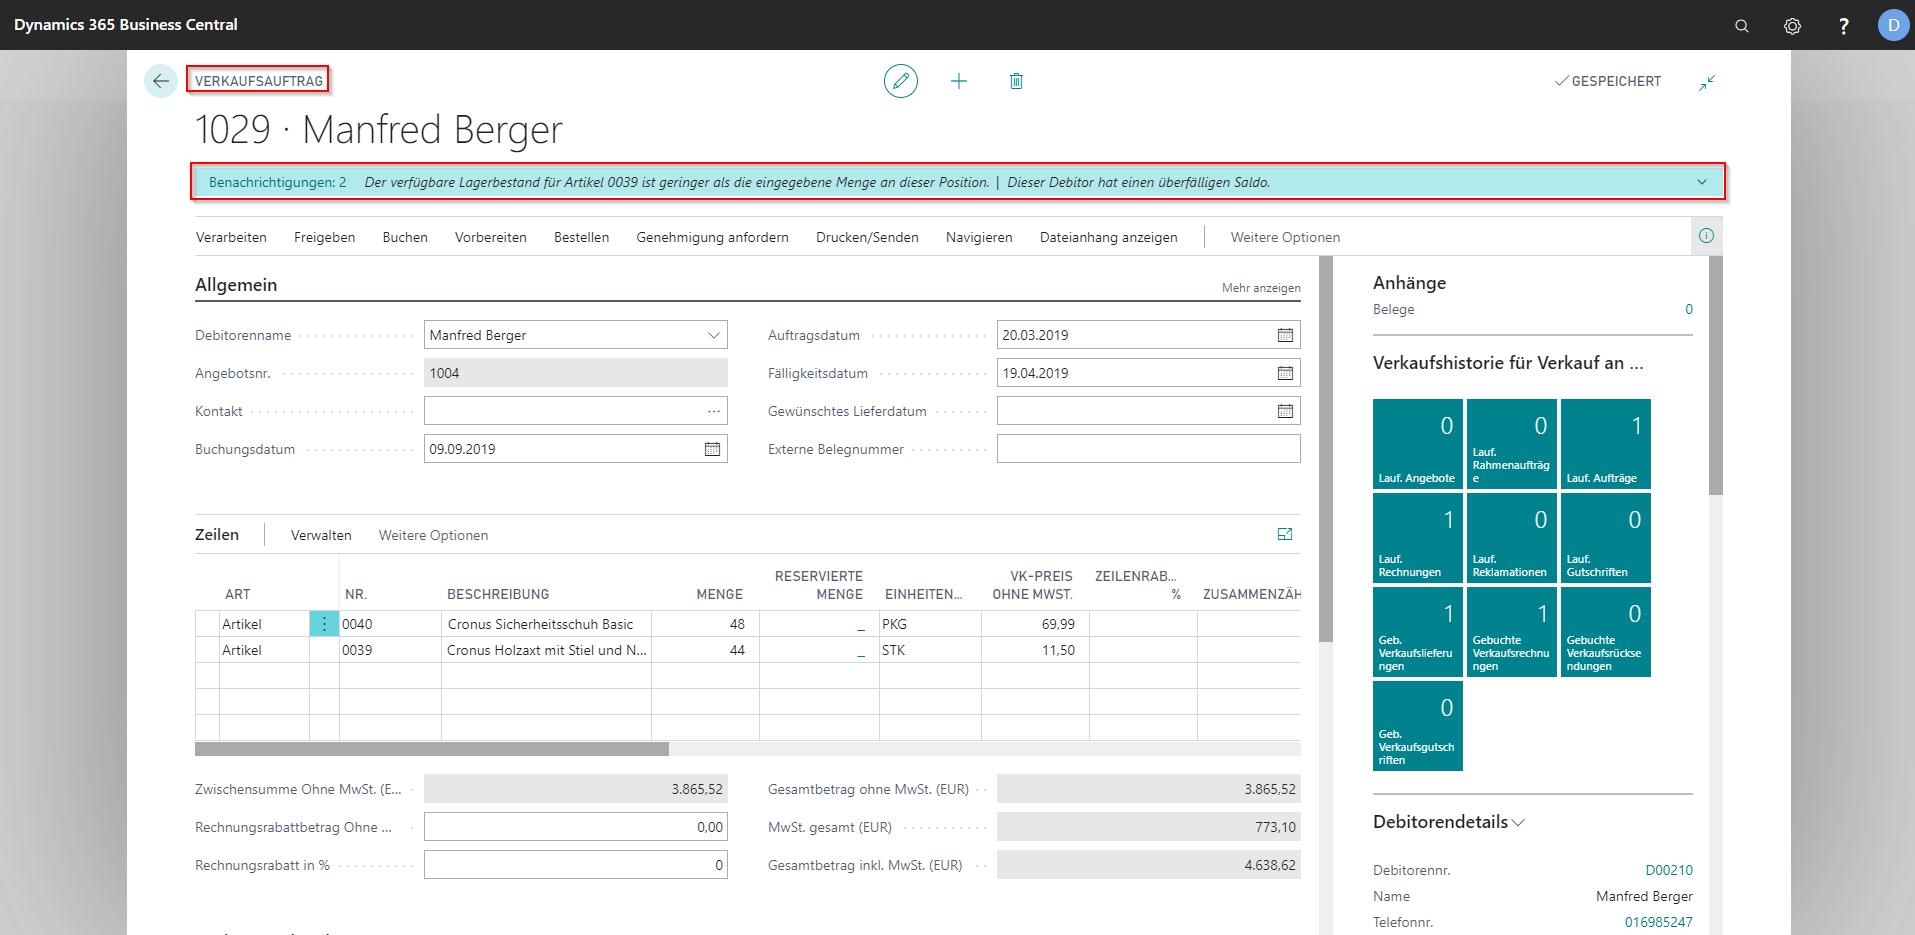
Task: Expand the Debitorenname dropdown
Action: coord(713,335)
